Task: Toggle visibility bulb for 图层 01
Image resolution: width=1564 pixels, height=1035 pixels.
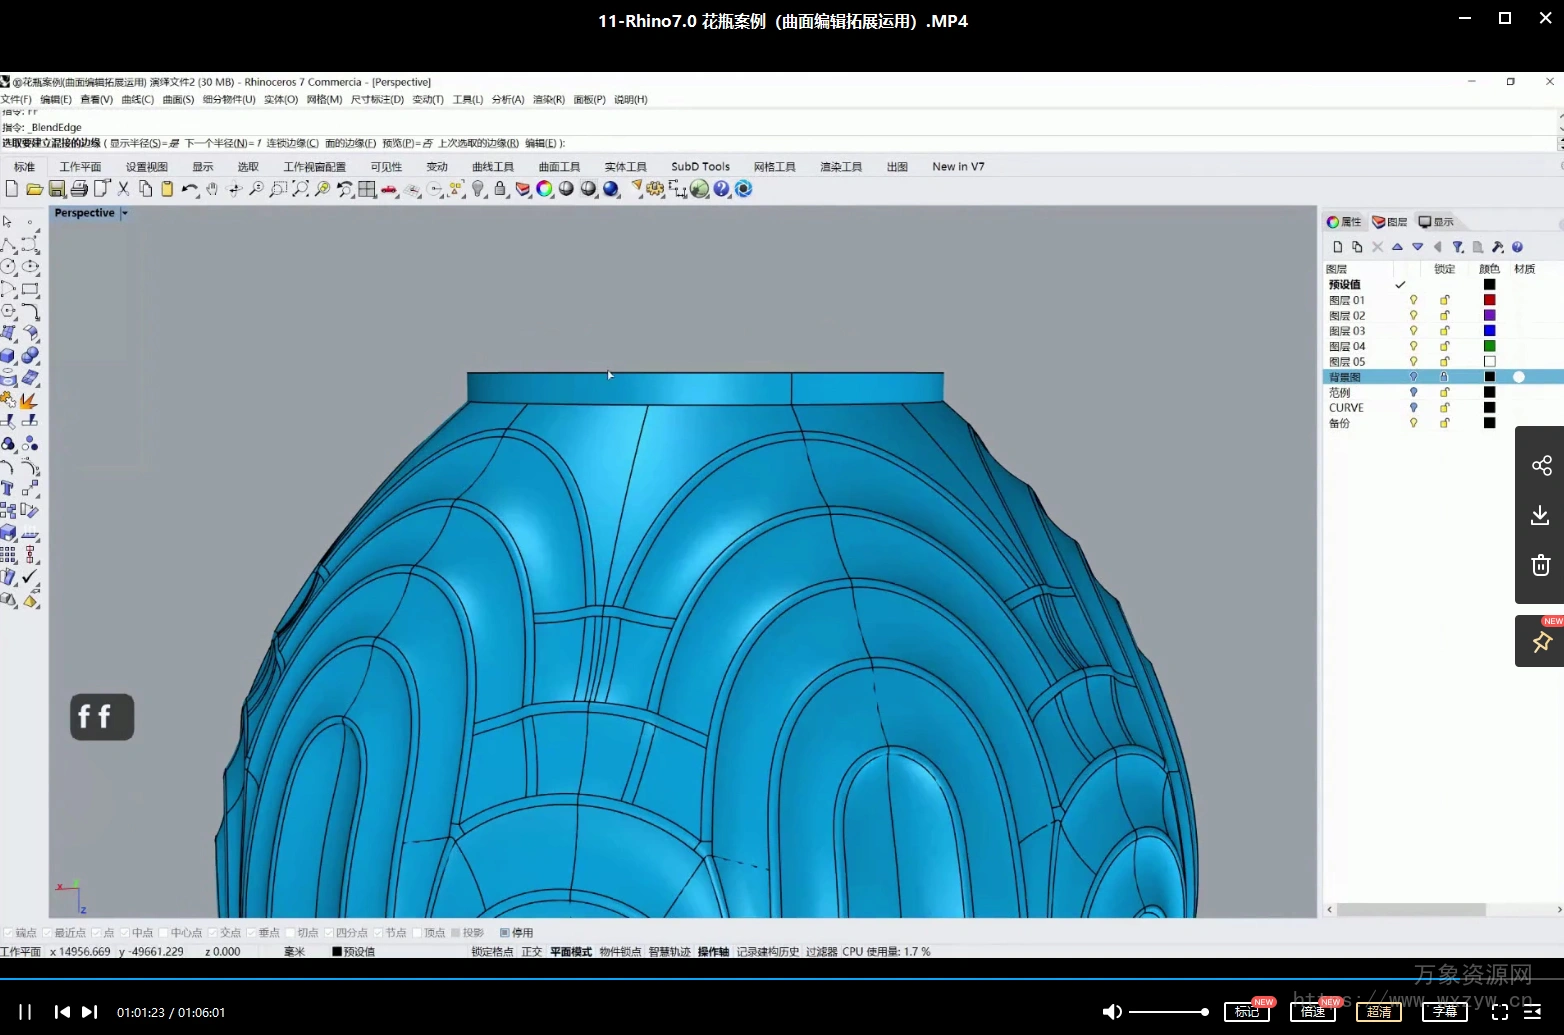Action: (1413, 300)
